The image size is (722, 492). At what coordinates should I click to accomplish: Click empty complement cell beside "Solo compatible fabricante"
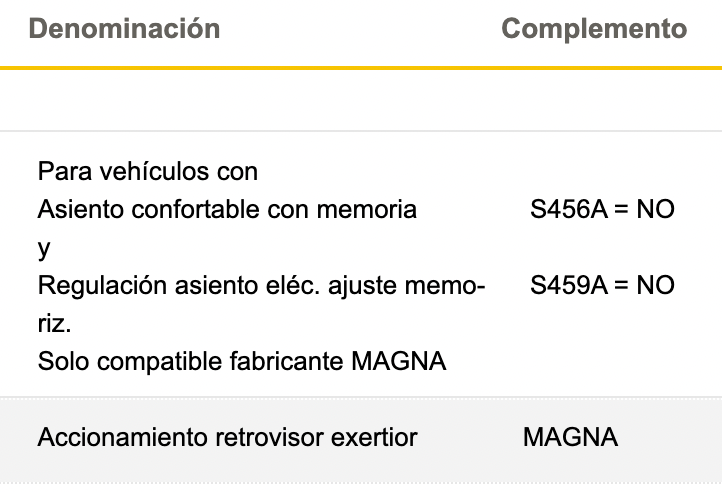[602, 361]
